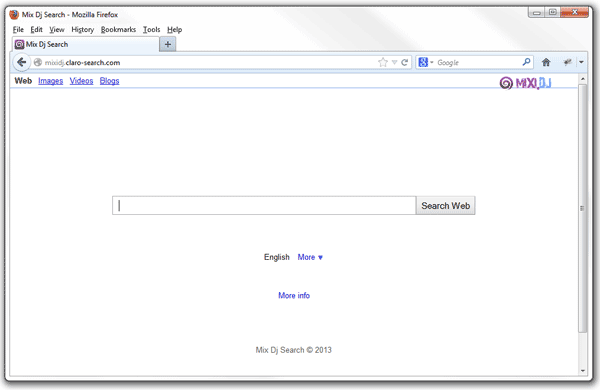600x390 pixels.
Task: Close the Firefox window
Action: pos(574,13)
